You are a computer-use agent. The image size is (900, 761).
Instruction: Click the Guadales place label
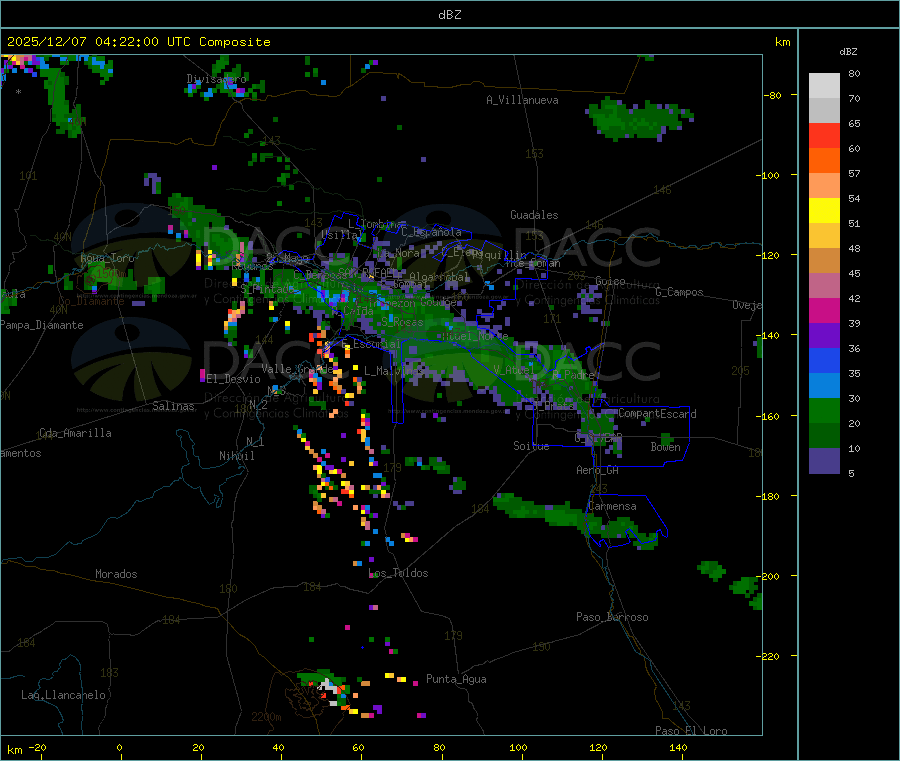click(534, 215)
